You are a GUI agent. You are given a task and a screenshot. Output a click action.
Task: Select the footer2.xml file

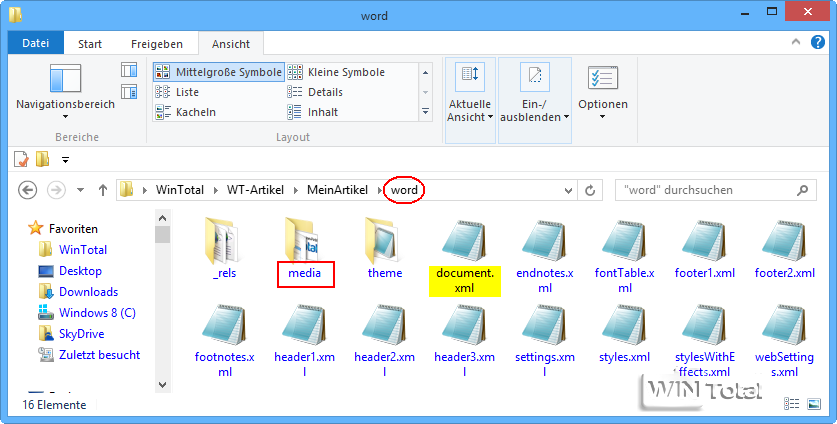click(785, 249)
